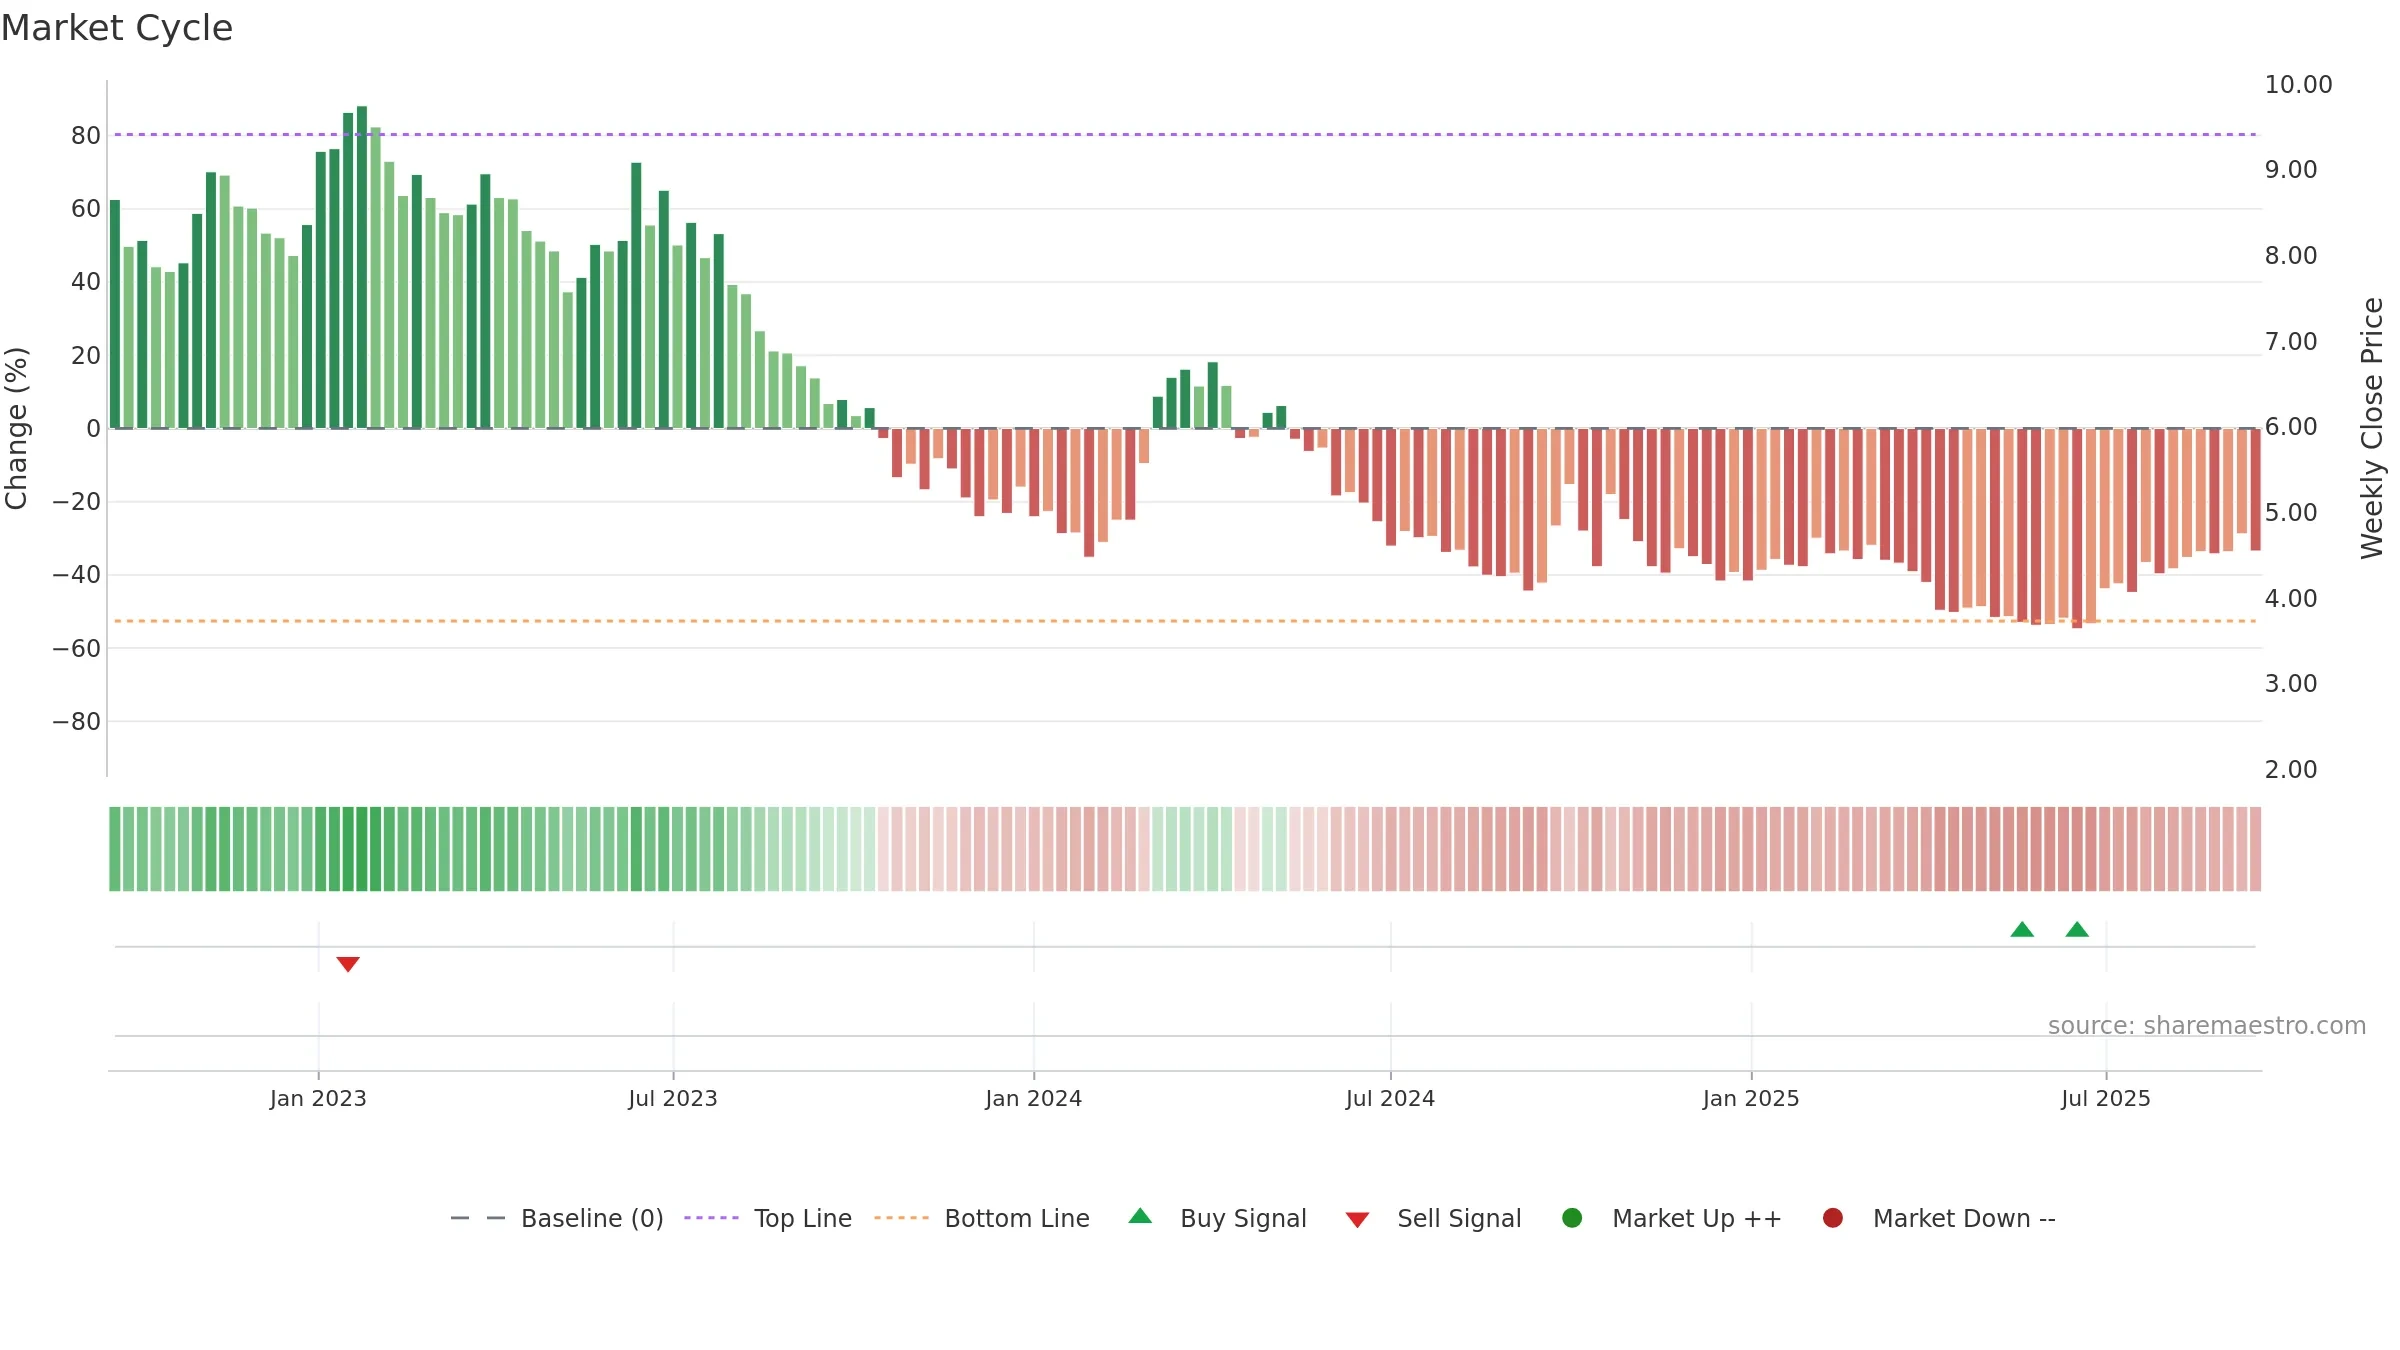This screenshot has height=1350, width=2400.
Task: Click the 80 tick on Change axis
Action: pos(86,135)
